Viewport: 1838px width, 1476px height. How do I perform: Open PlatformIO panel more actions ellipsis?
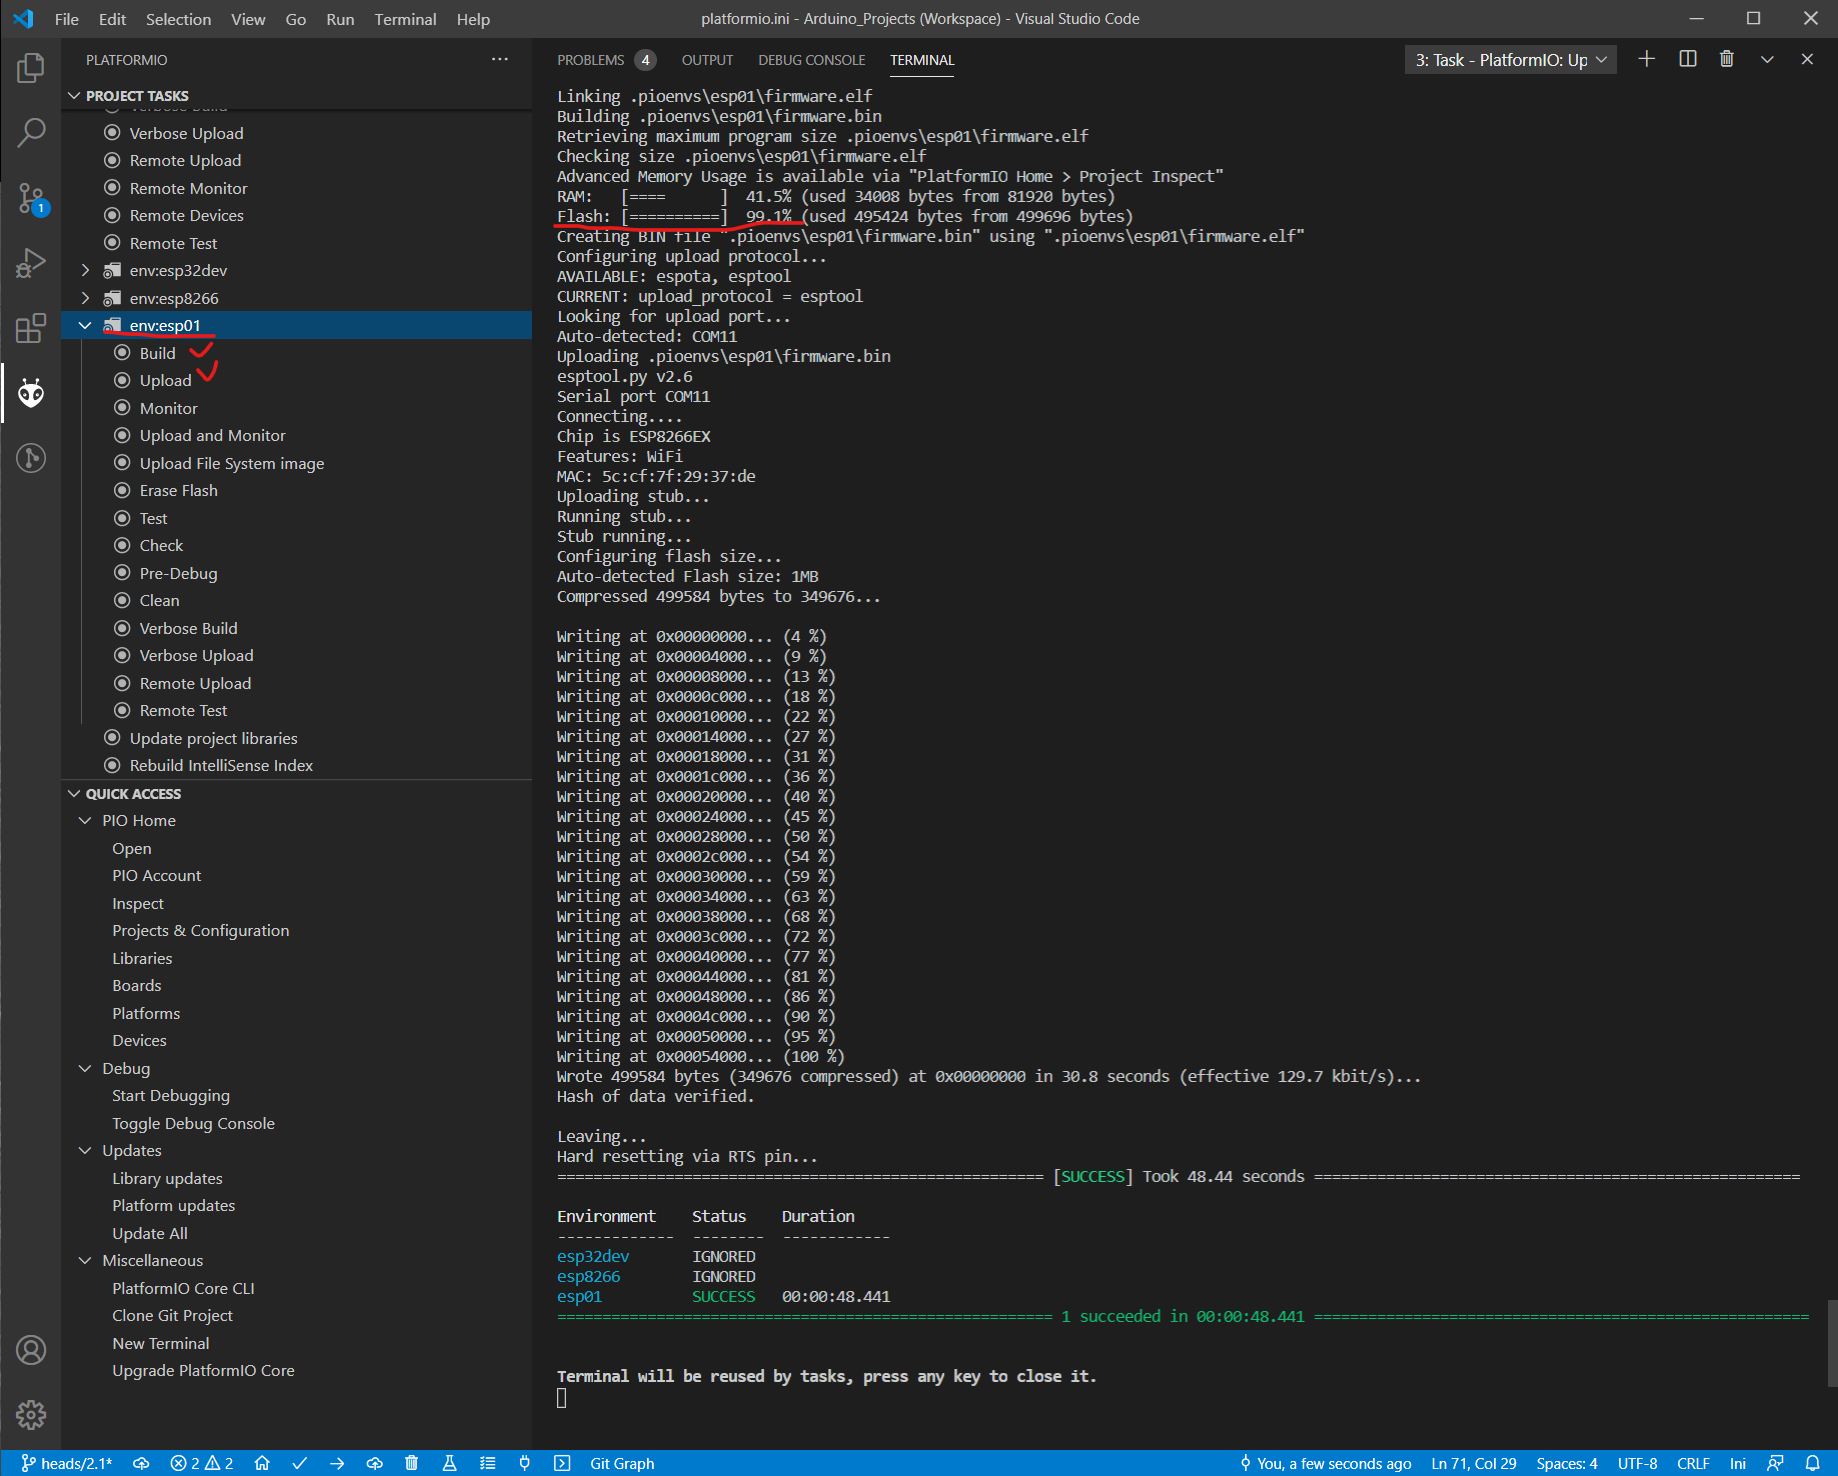click(500, 60)
